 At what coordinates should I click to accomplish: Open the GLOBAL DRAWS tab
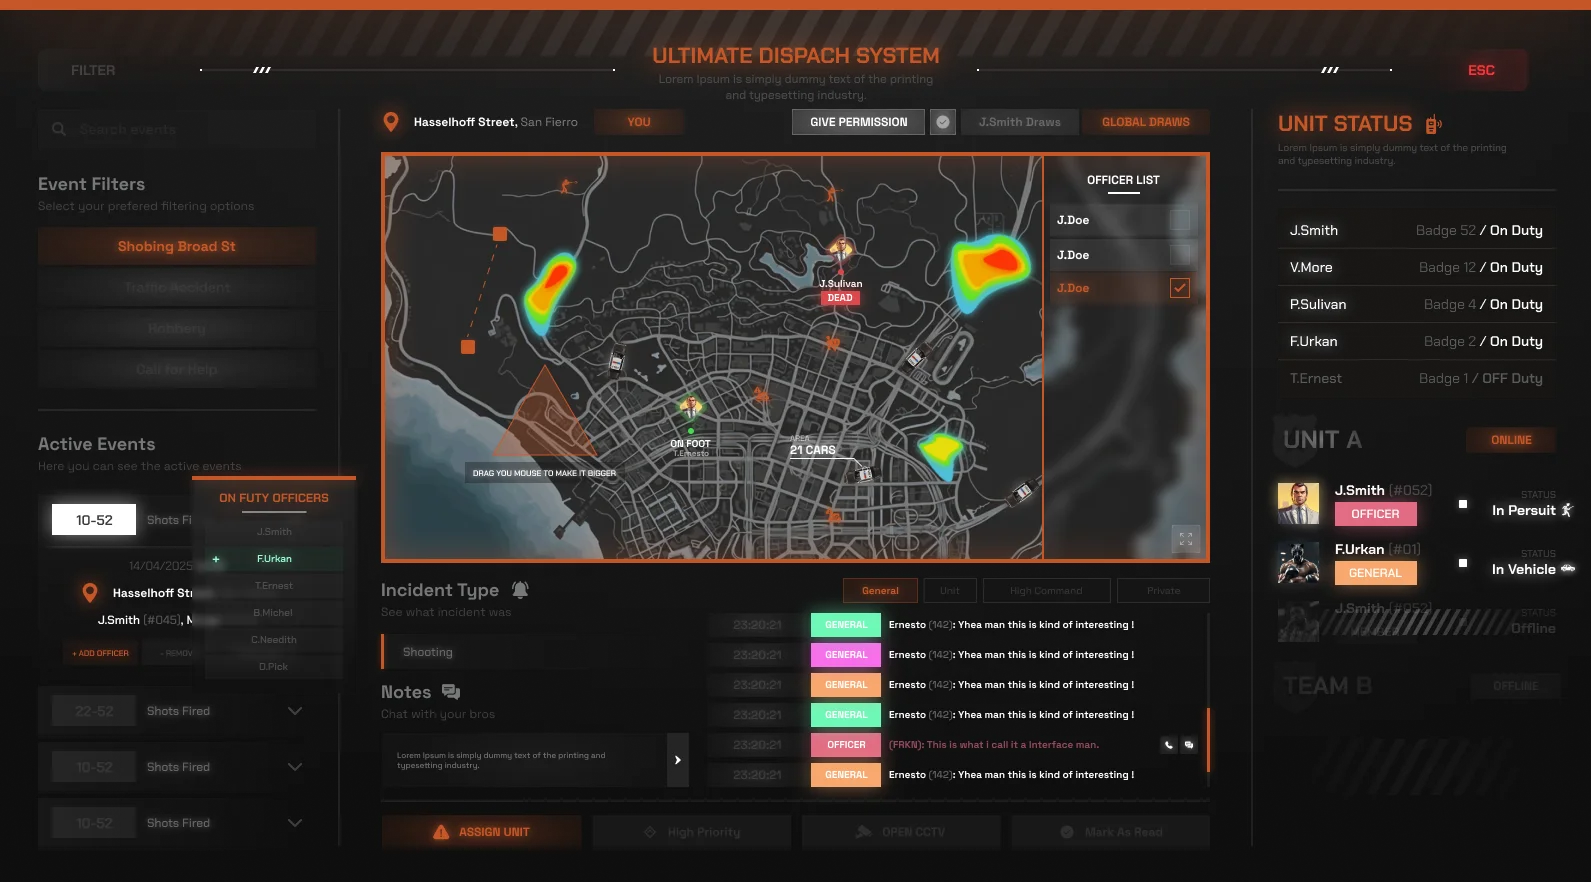click(x=1146, y=122)
